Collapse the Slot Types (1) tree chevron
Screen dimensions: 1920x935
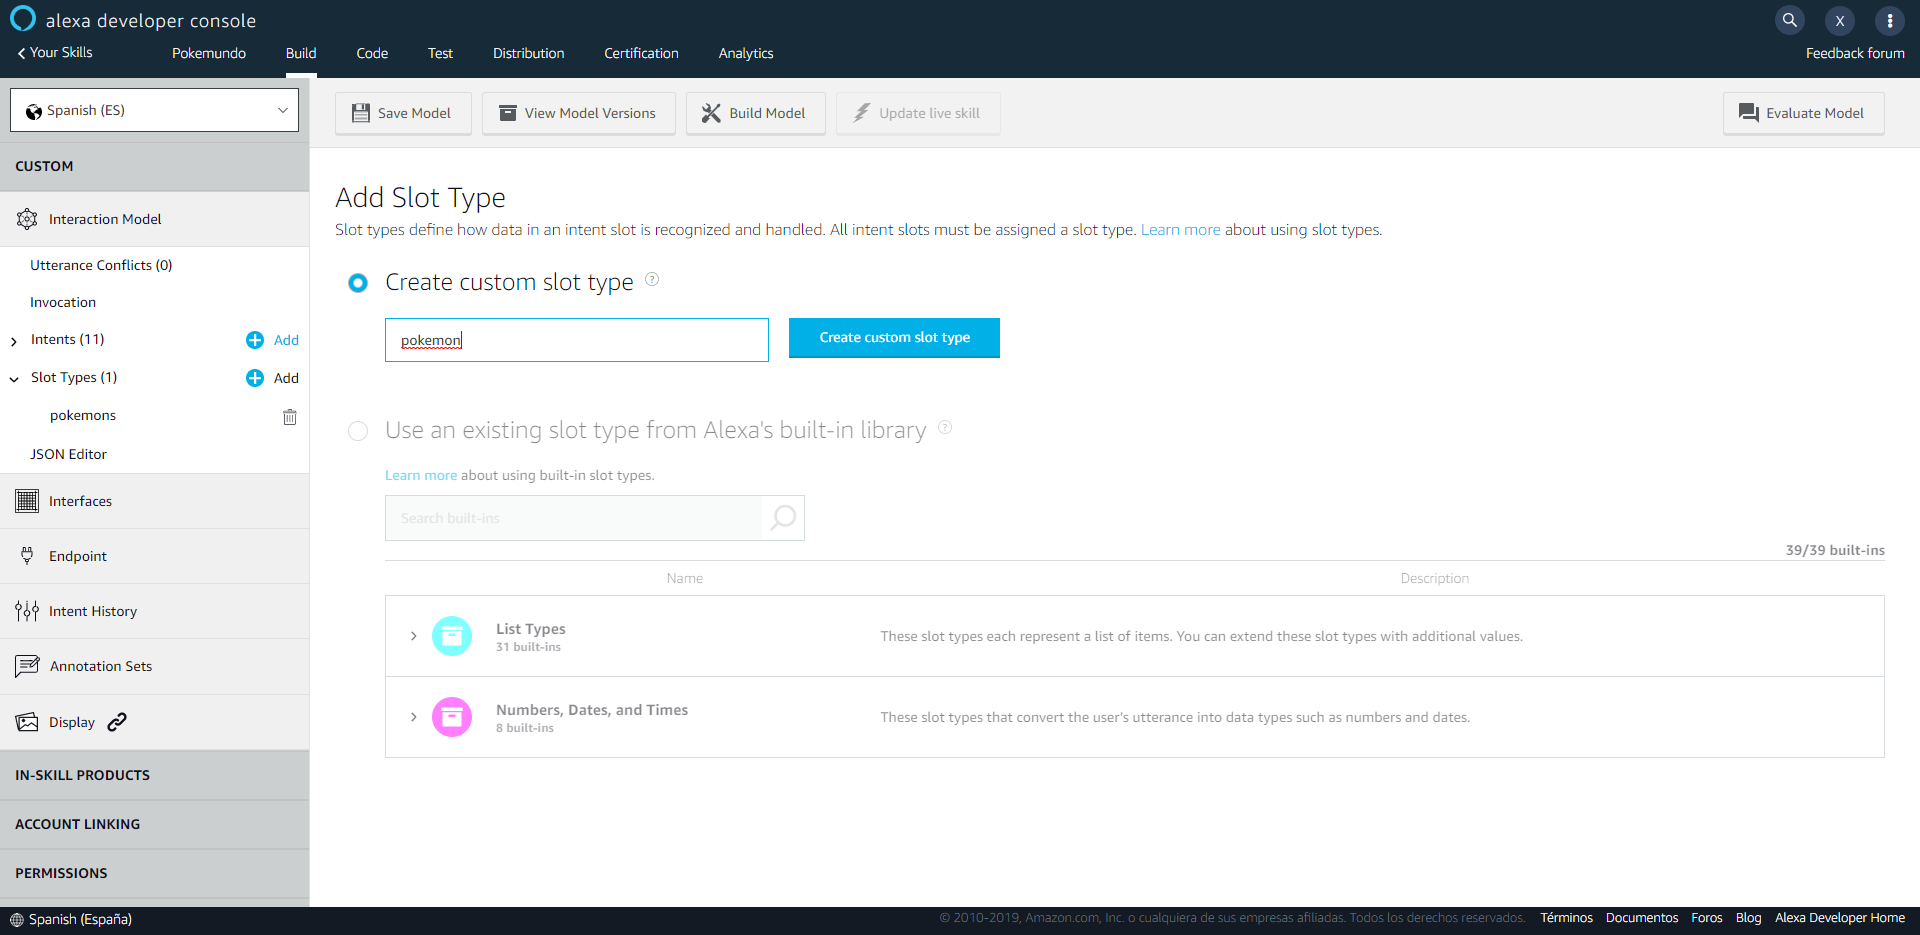point(14,379)
